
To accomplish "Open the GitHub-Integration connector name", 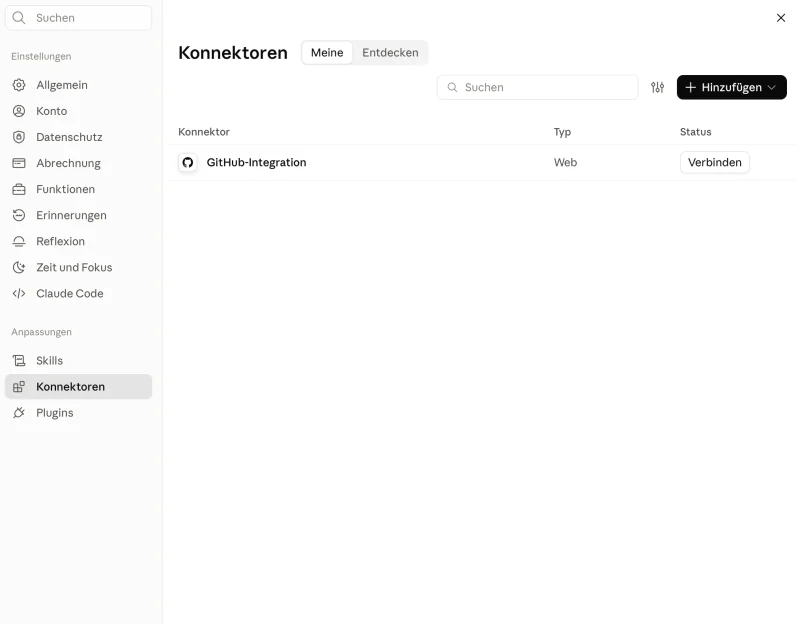I will (x=256, y=162).
